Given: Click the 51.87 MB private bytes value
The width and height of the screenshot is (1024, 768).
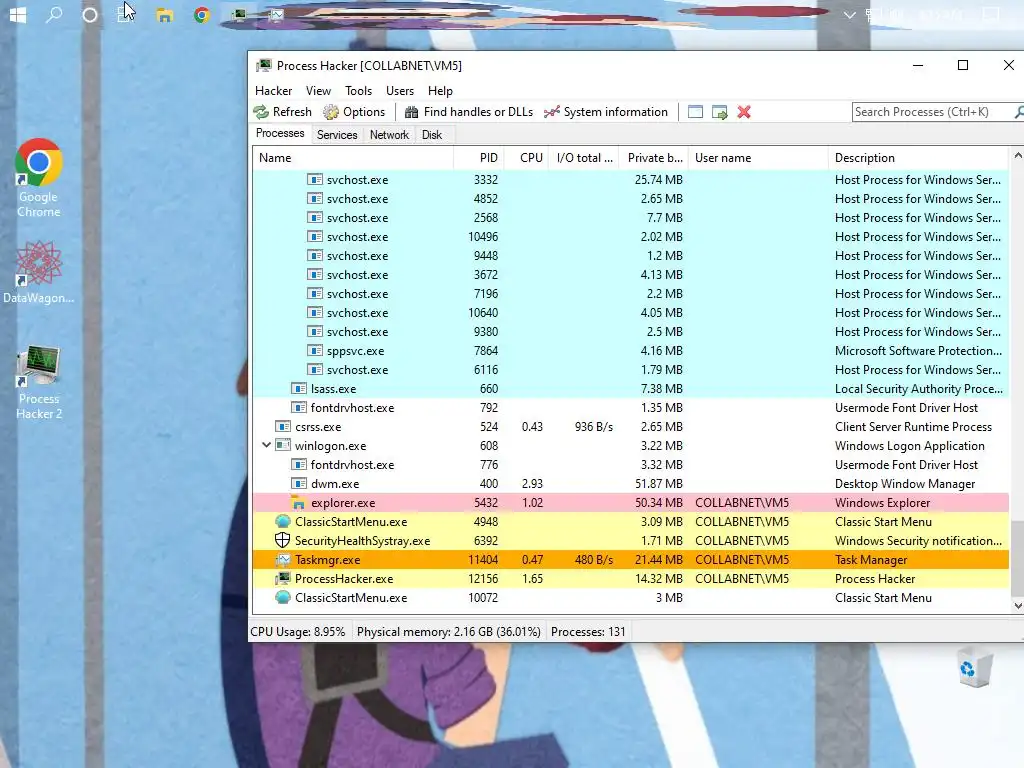Looking at the screenshot, I should coord(658,484).
